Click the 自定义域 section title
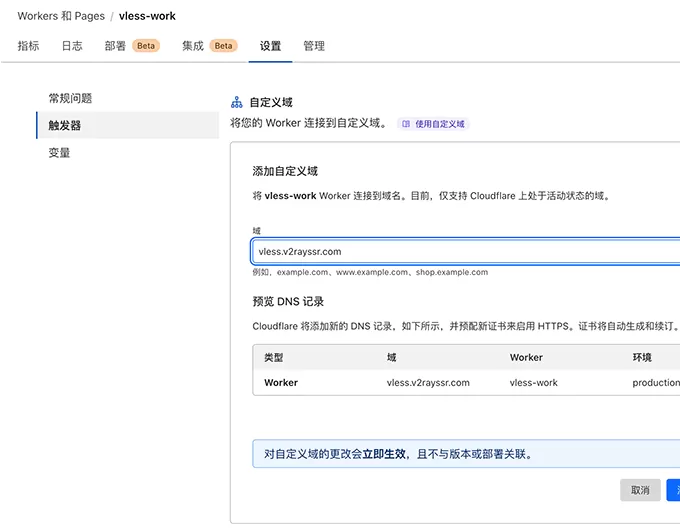680x532 pixels. coord(271,102)
